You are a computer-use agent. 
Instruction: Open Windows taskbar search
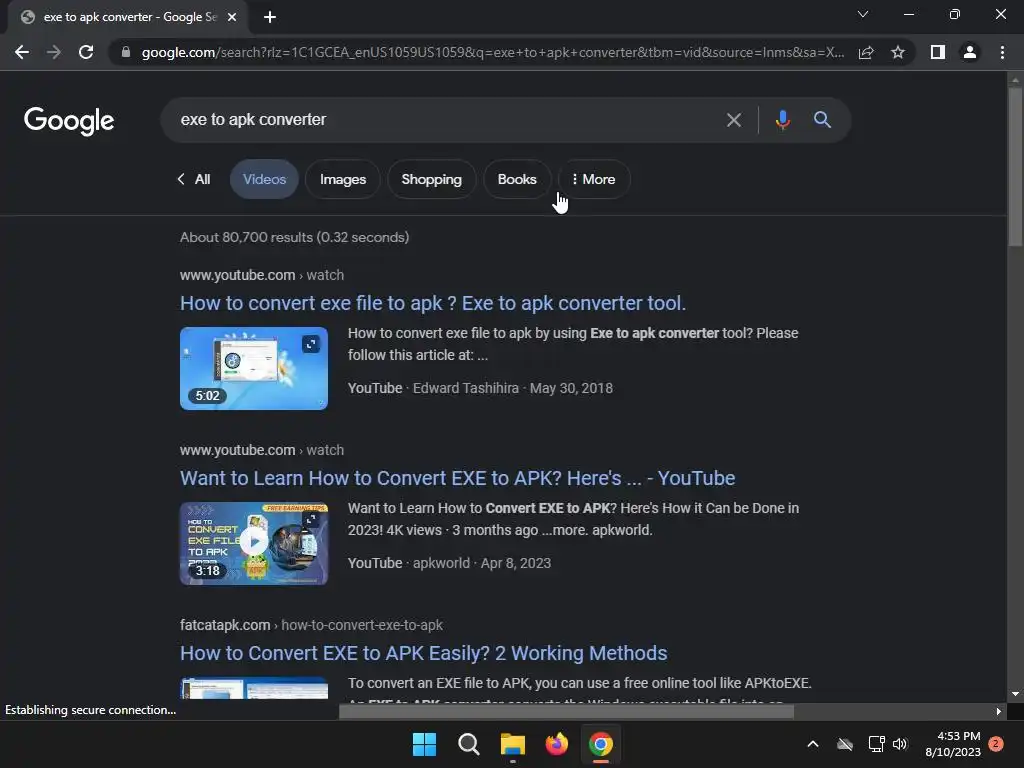point(468,744)
